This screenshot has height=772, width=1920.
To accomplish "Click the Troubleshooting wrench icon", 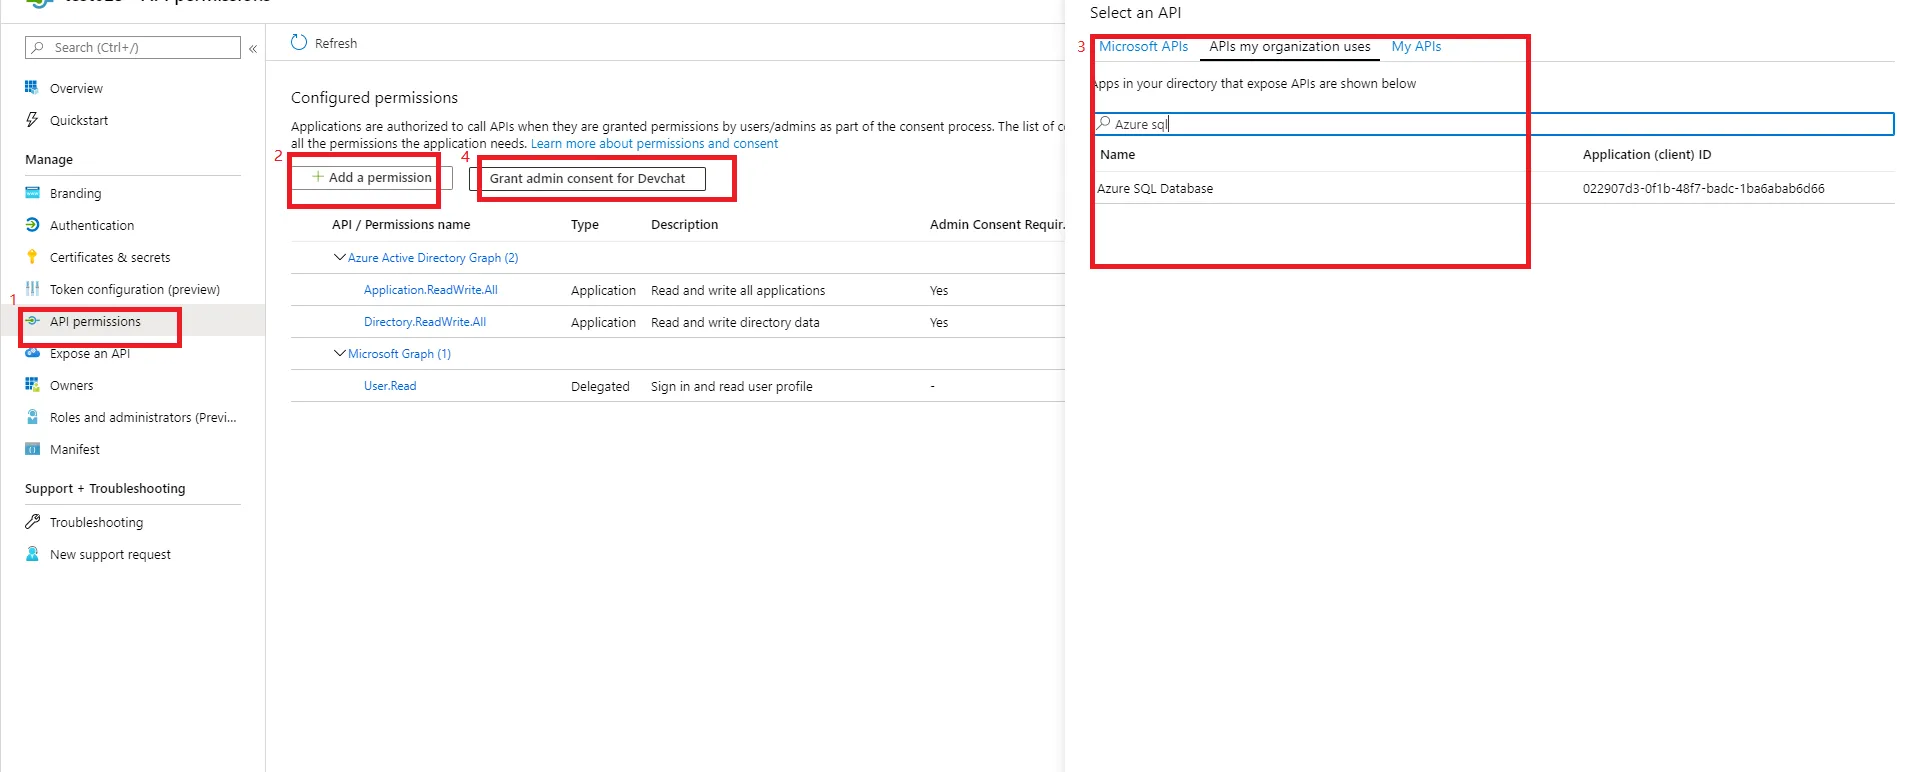I will point(32,522).
